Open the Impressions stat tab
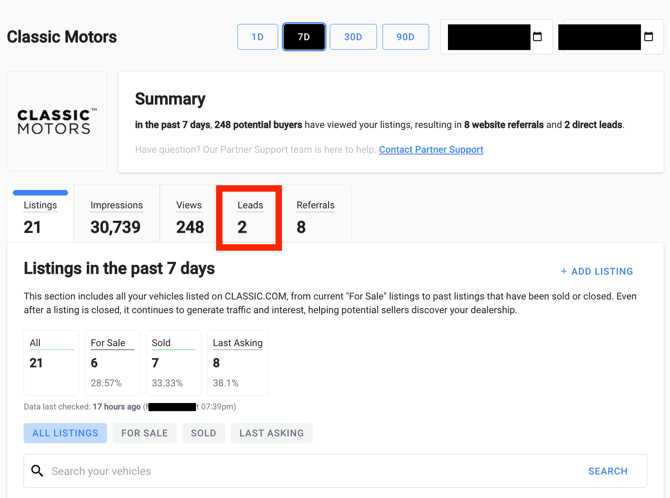 (117, 214)
